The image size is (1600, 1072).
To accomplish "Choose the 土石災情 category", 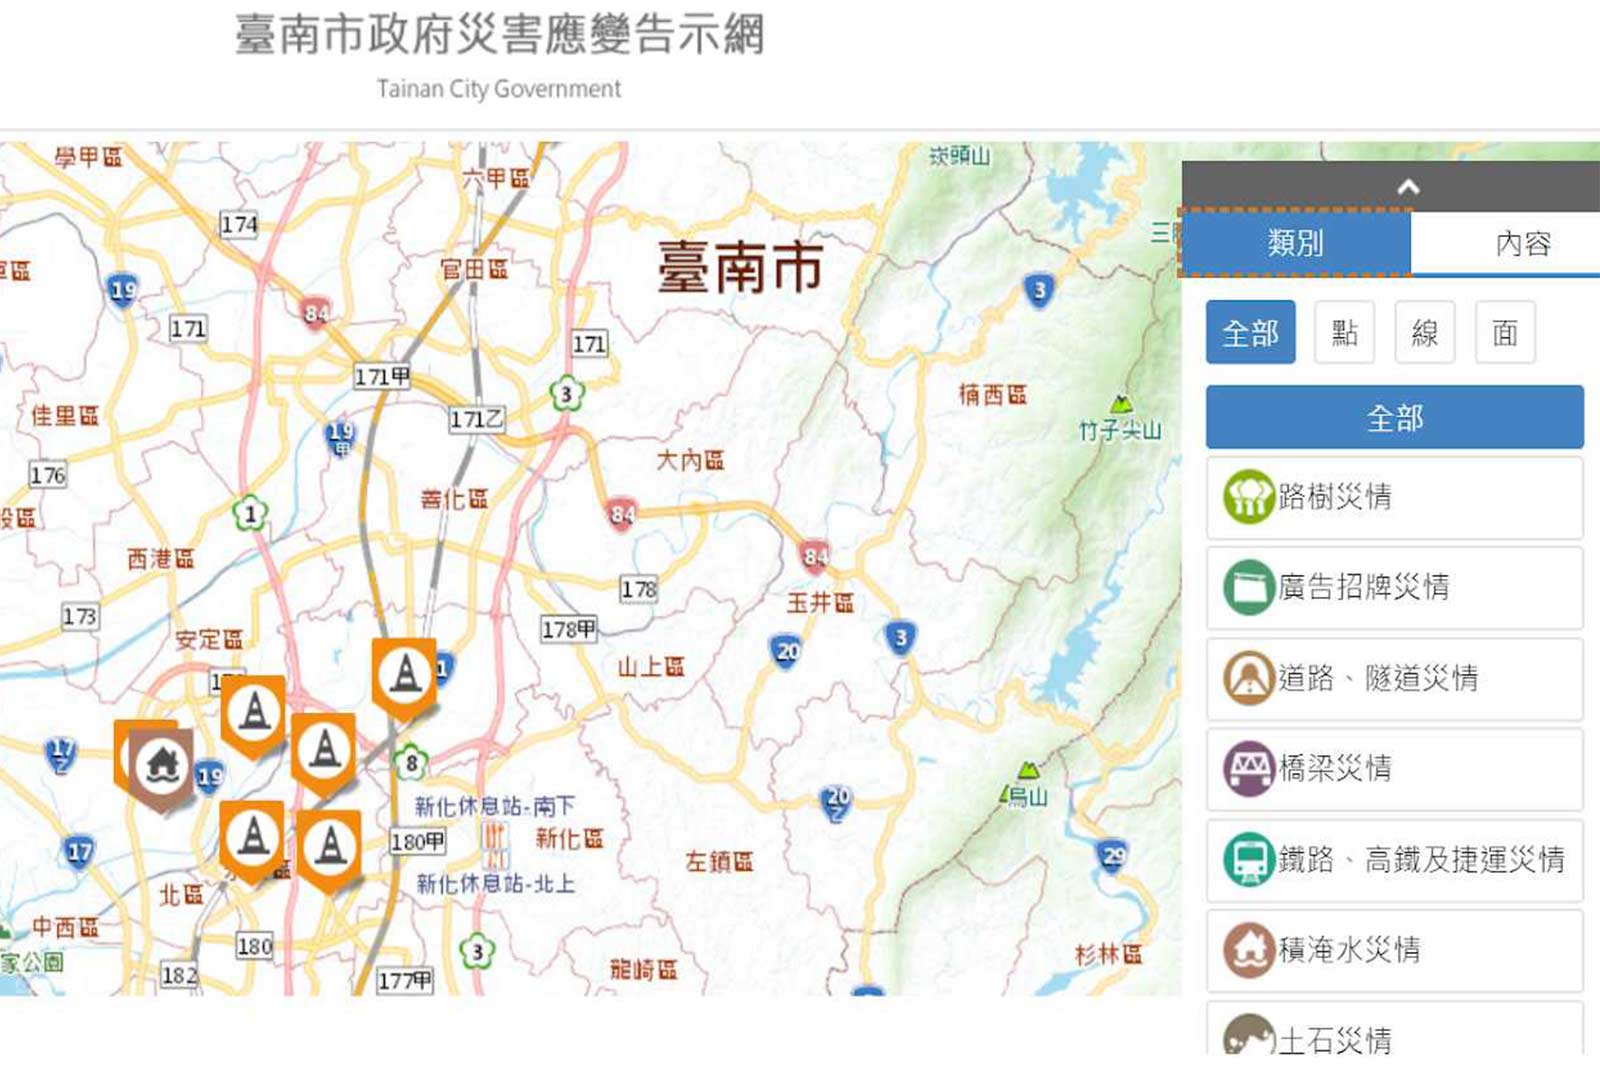I will (x=1394, y=1030).
